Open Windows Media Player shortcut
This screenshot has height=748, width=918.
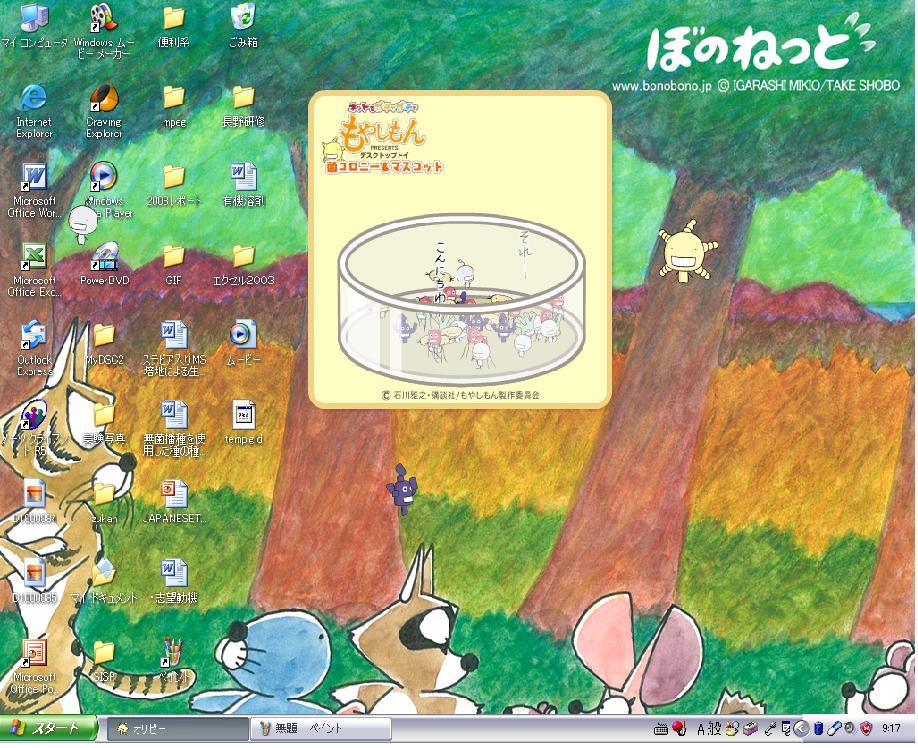pyautogui.click(x=104, y=191)
